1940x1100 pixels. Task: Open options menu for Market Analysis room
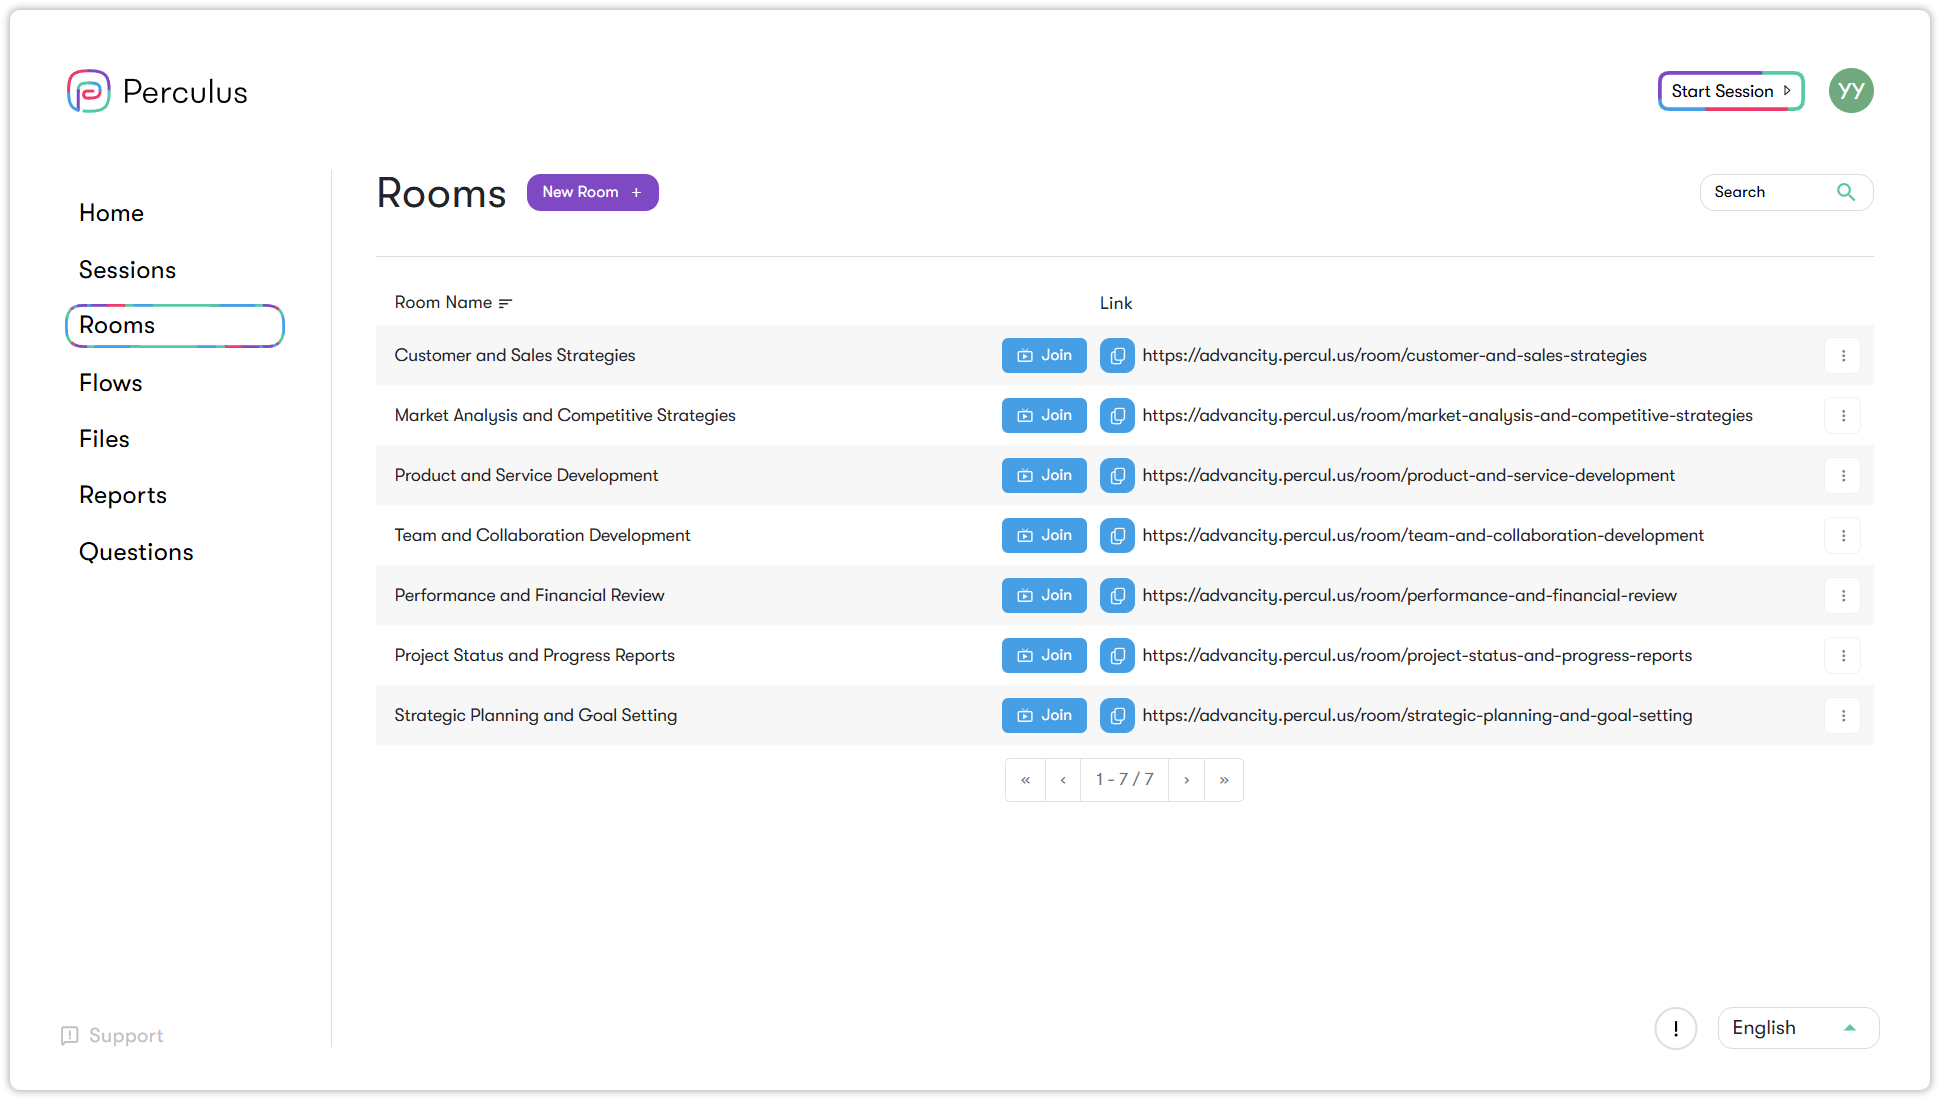1843,416
